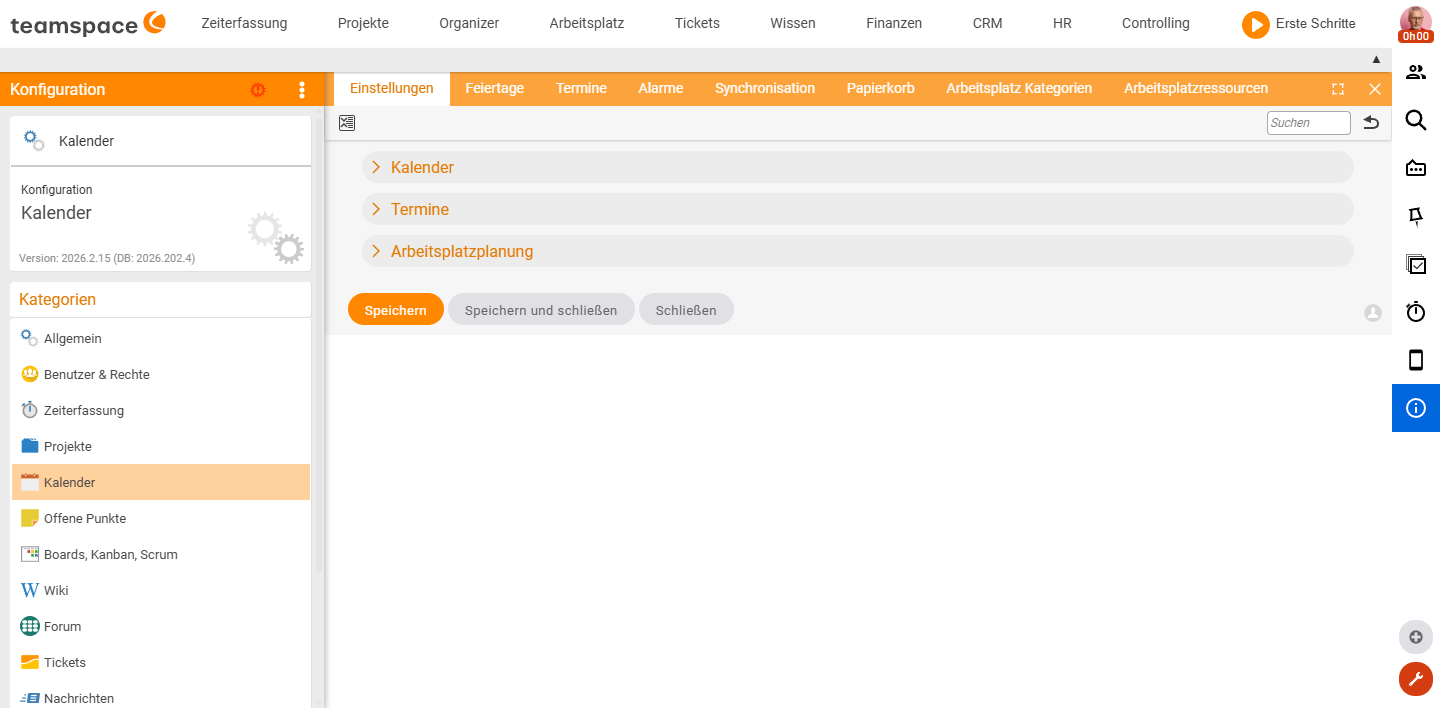Open the folder icon in right sidebar

point(1416,168)
